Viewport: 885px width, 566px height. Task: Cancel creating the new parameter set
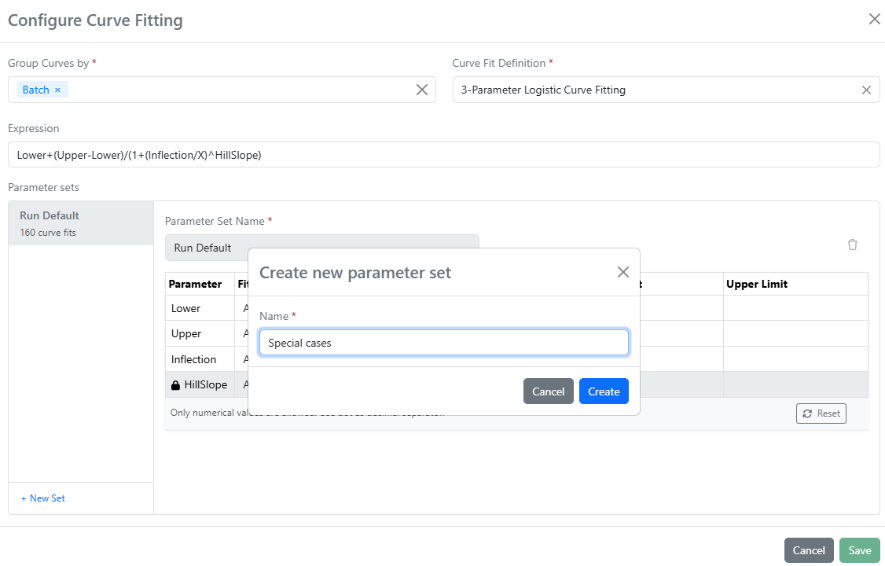point(548,391)
